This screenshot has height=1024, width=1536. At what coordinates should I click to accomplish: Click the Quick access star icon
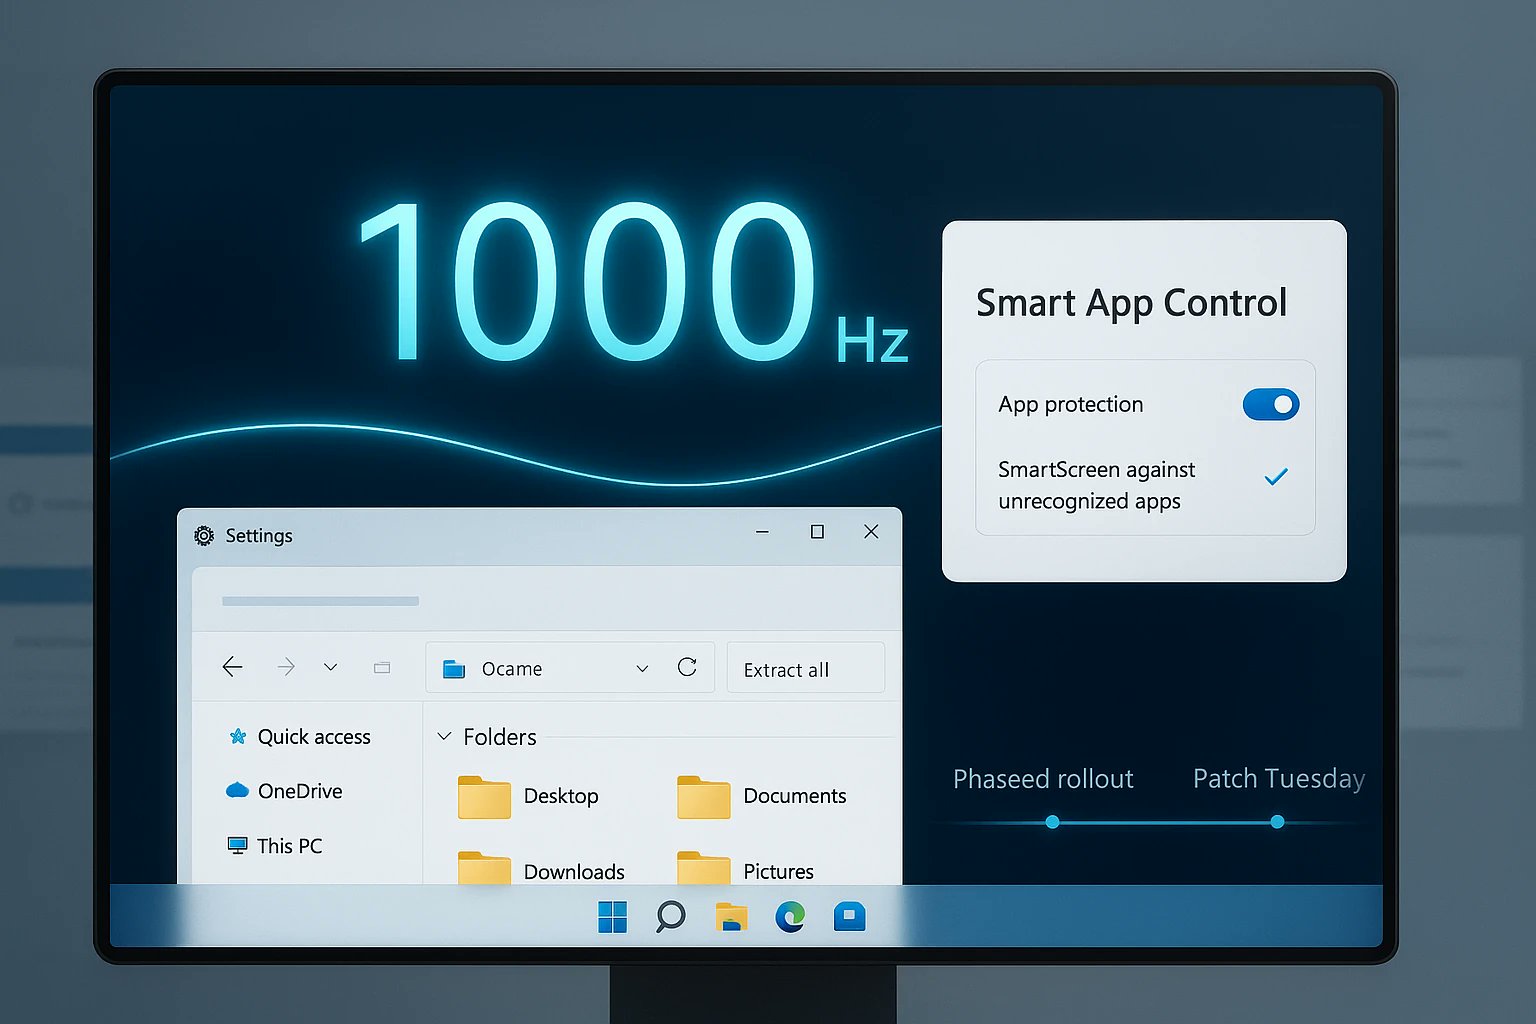[238, 737]
